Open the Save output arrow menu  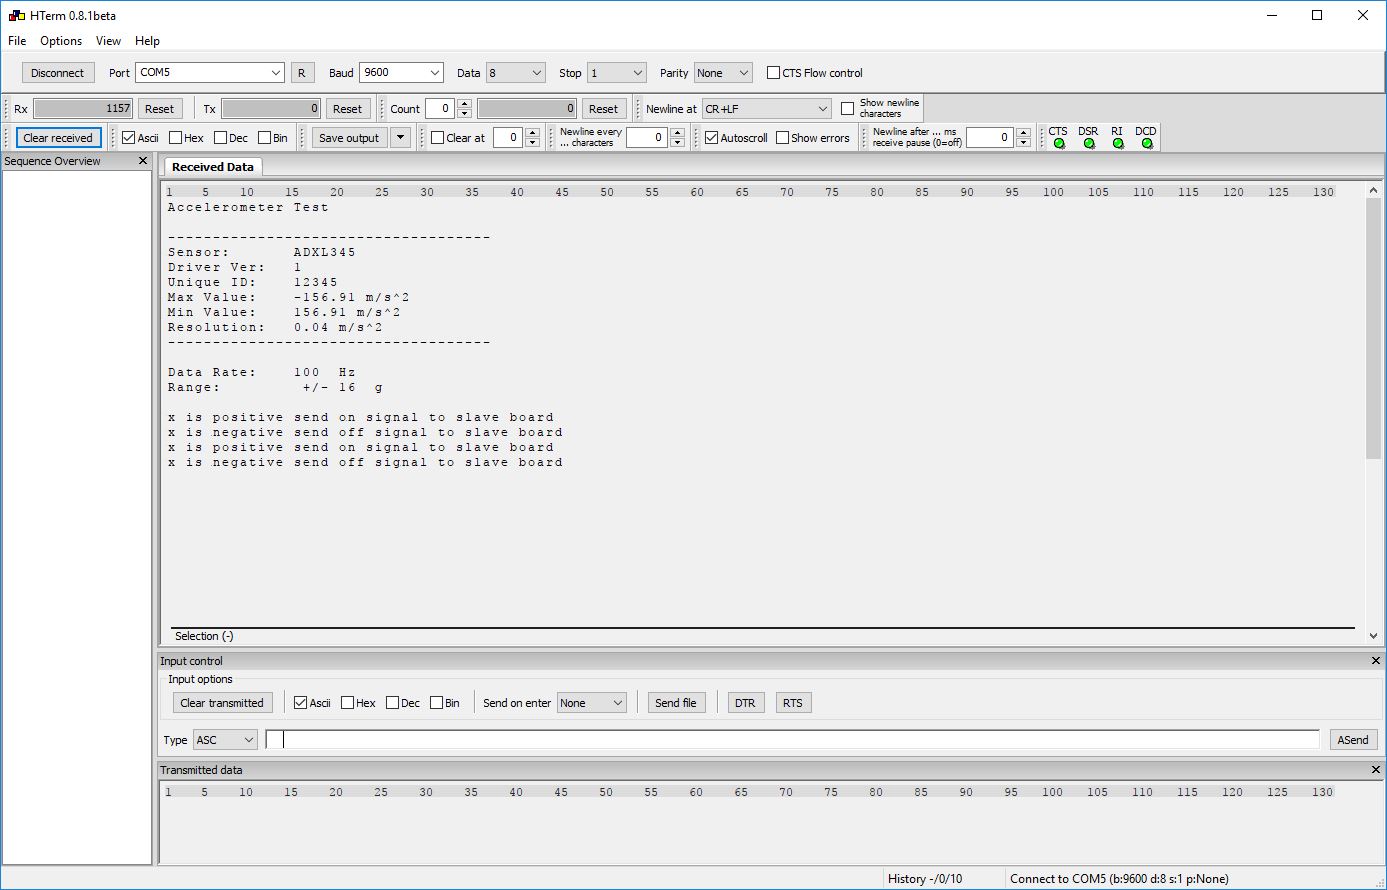point(400,138)
